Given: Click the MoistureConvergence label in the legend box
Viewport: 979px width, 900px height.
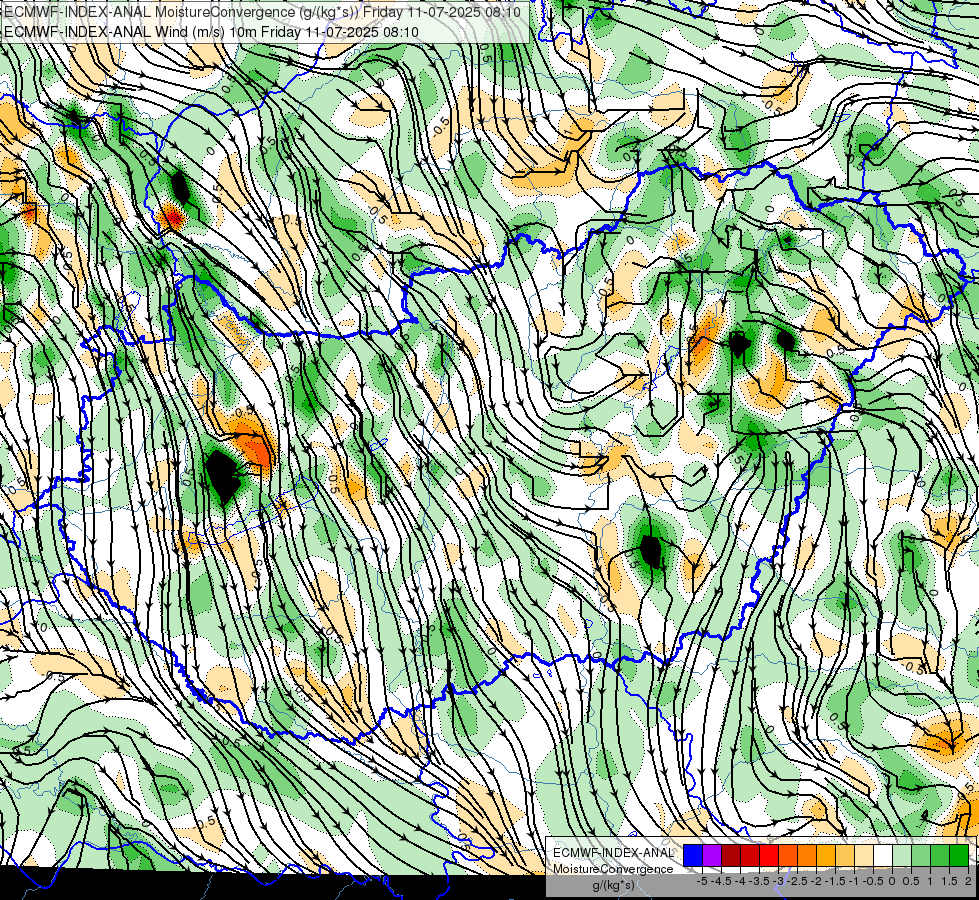Looking at the screenshot, I should point(613,869).
